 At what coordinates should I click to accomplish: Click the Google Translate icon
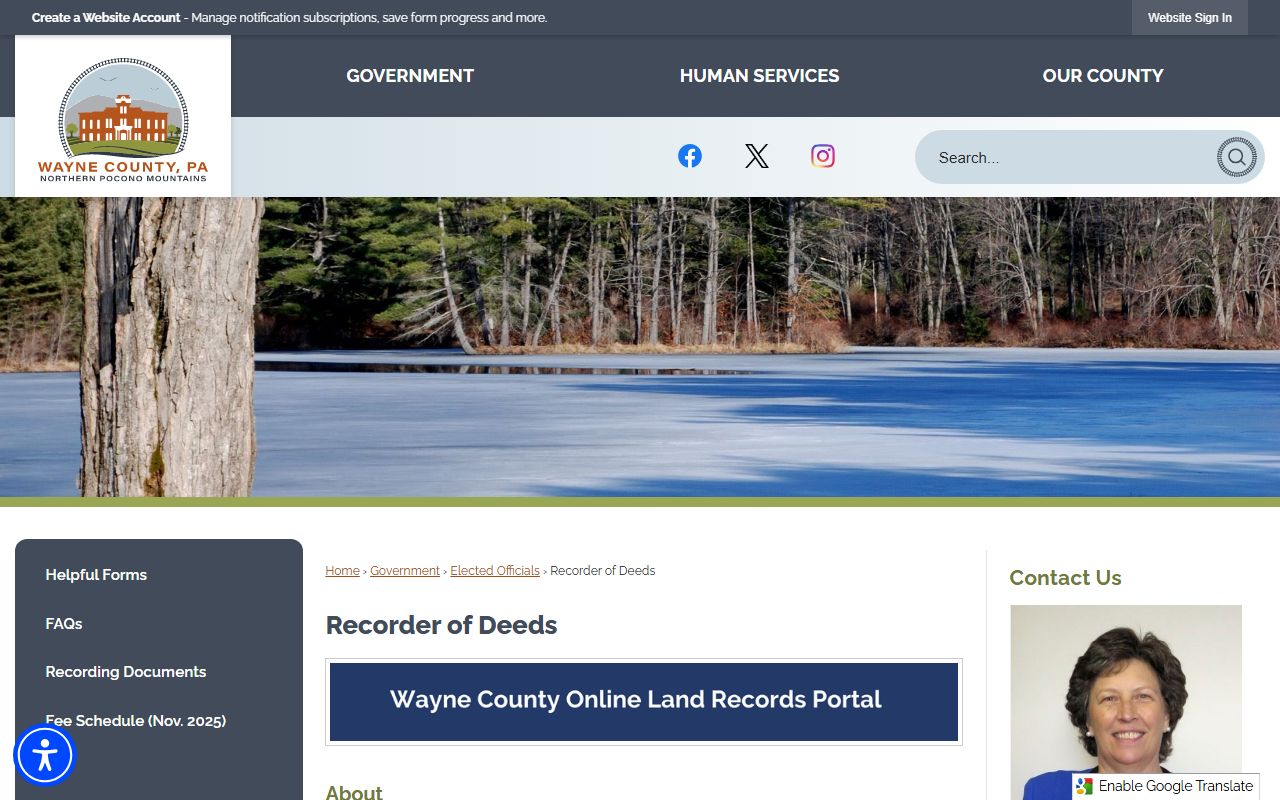1085,786
